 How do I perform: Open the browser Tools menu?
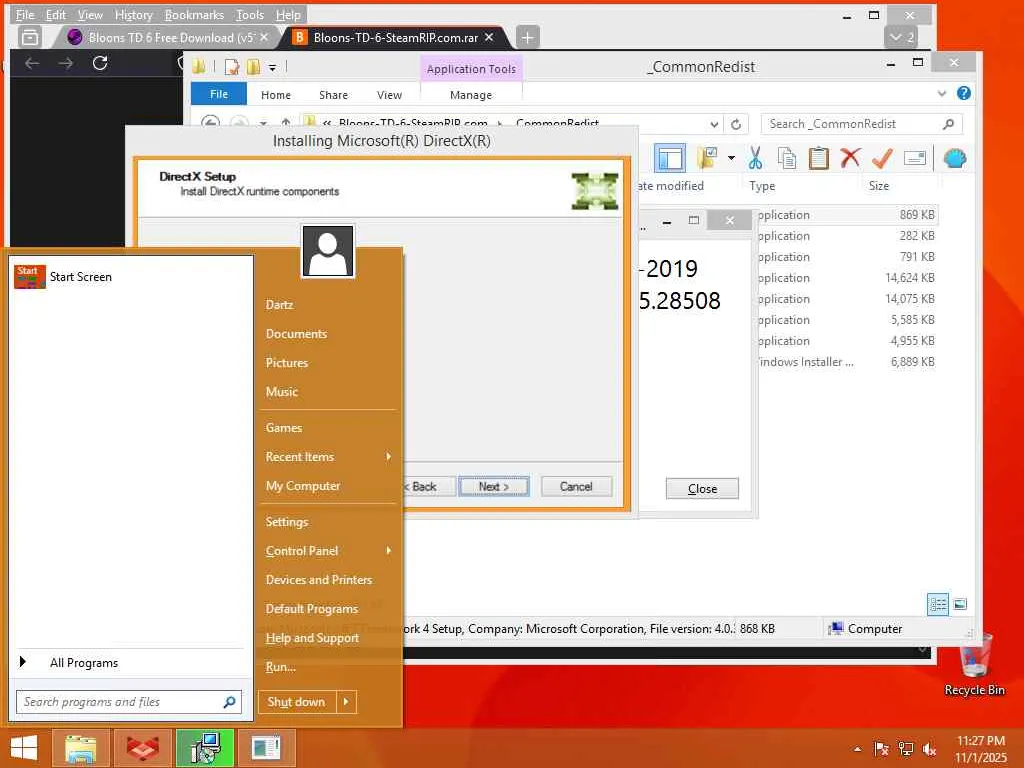click(250, 14)
